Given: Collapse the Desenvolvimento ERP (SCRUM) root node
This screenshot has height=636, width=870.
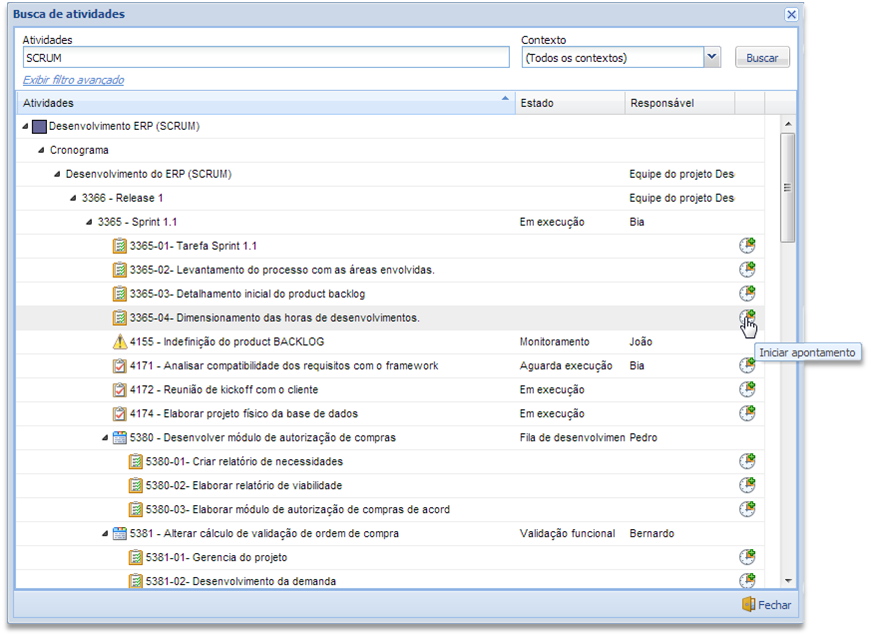Looking at the screenshot, I should tap(25, 127).
